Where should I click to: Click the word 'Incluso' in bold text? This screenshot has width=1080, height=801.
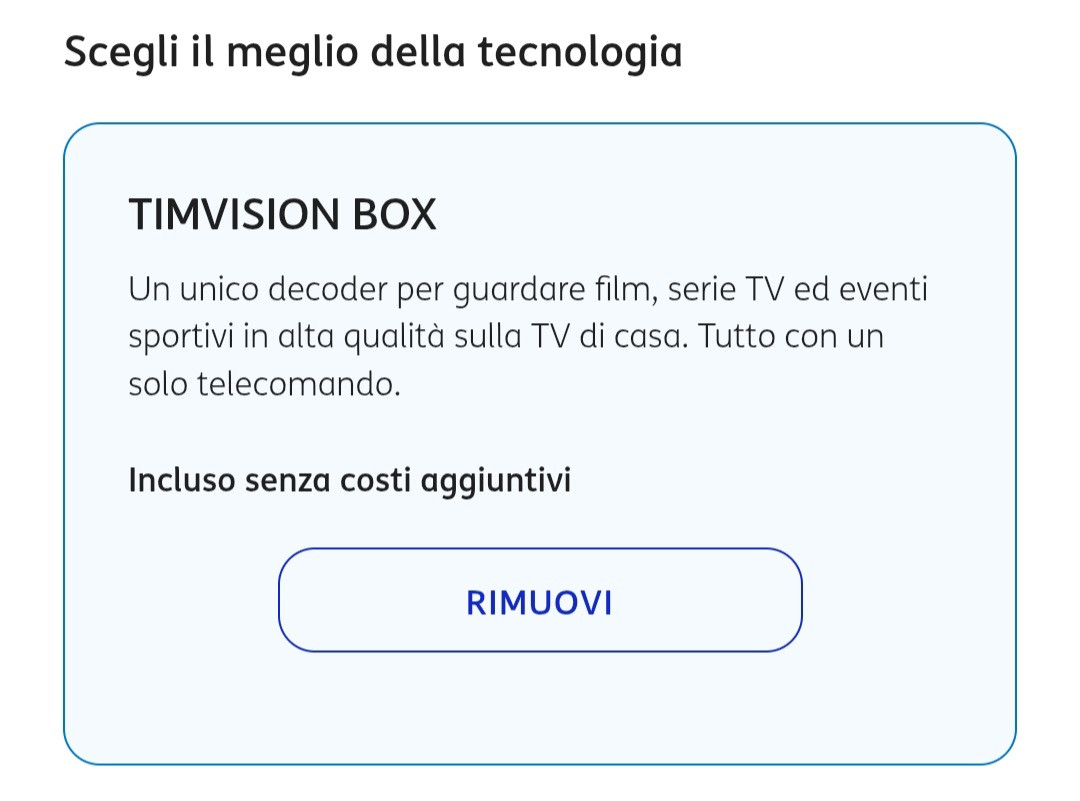(182, 480)
